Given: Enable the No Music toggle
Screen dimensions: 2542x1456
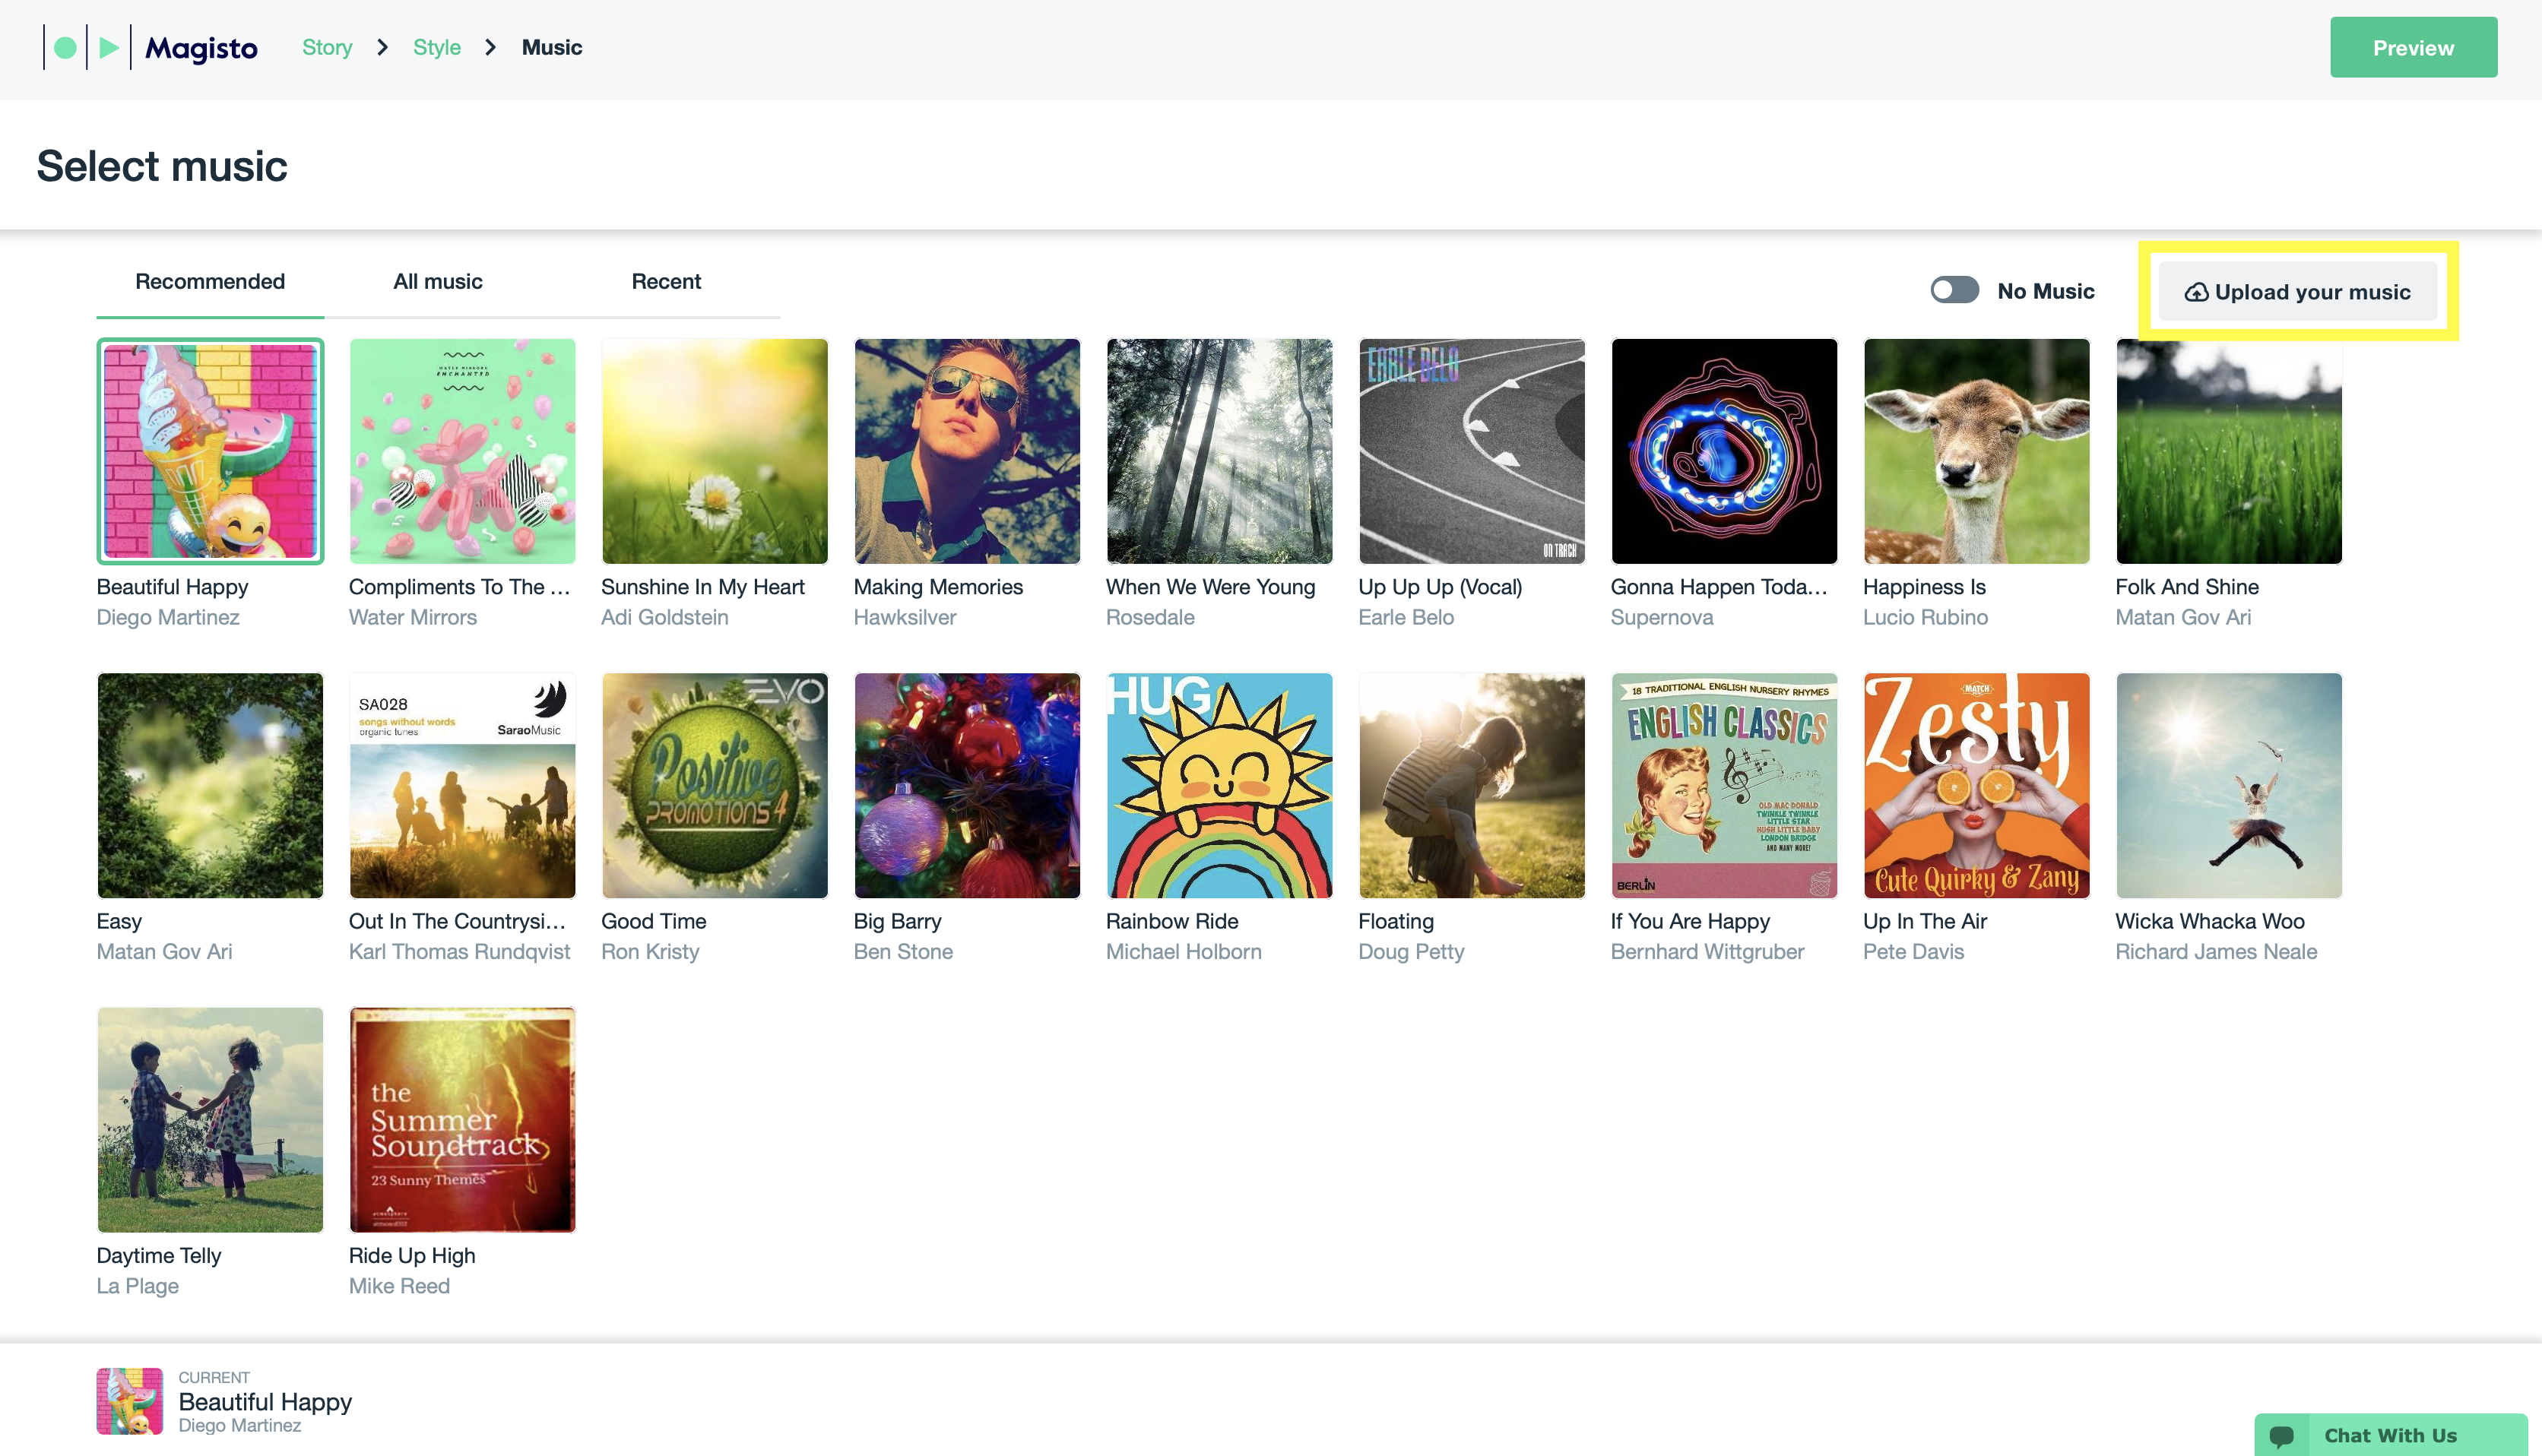Looking at the screenshot, I should point(1954,290).
